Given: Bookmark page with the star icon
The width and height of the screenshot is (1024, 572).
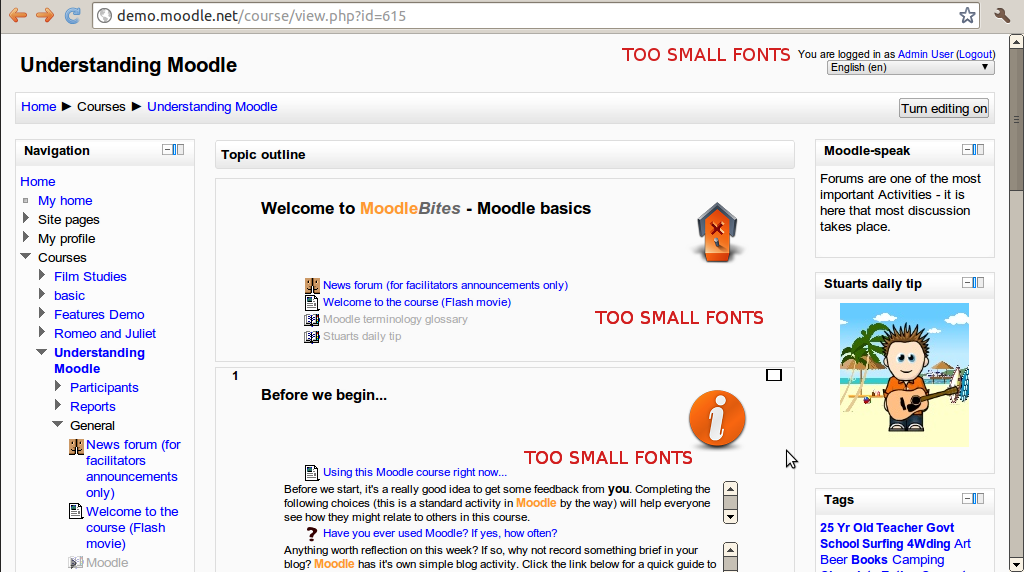Looking at the screenshot, I should (x=967, y=15).
